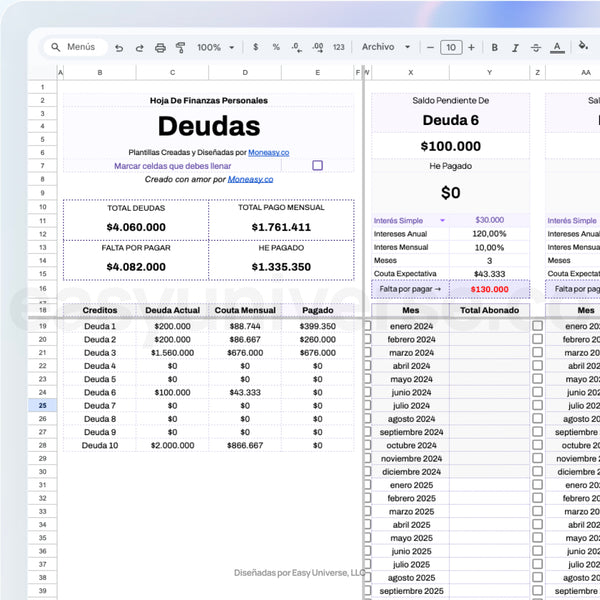Apply strikethrough formatting in the toolbar
600x600 pixels.
click(536, 47)
